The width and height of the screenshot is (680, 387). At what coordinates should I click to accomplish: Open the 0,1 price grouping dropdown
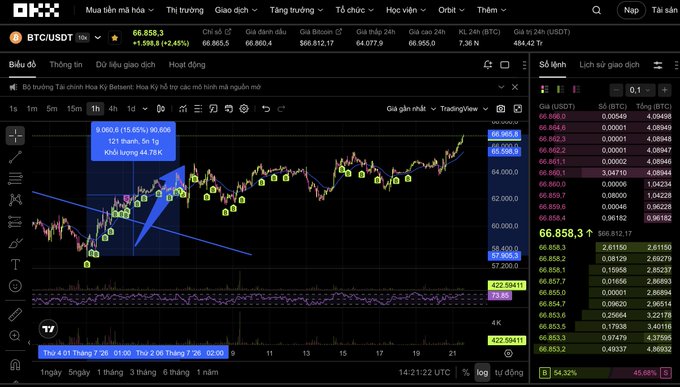pos(640,90)
